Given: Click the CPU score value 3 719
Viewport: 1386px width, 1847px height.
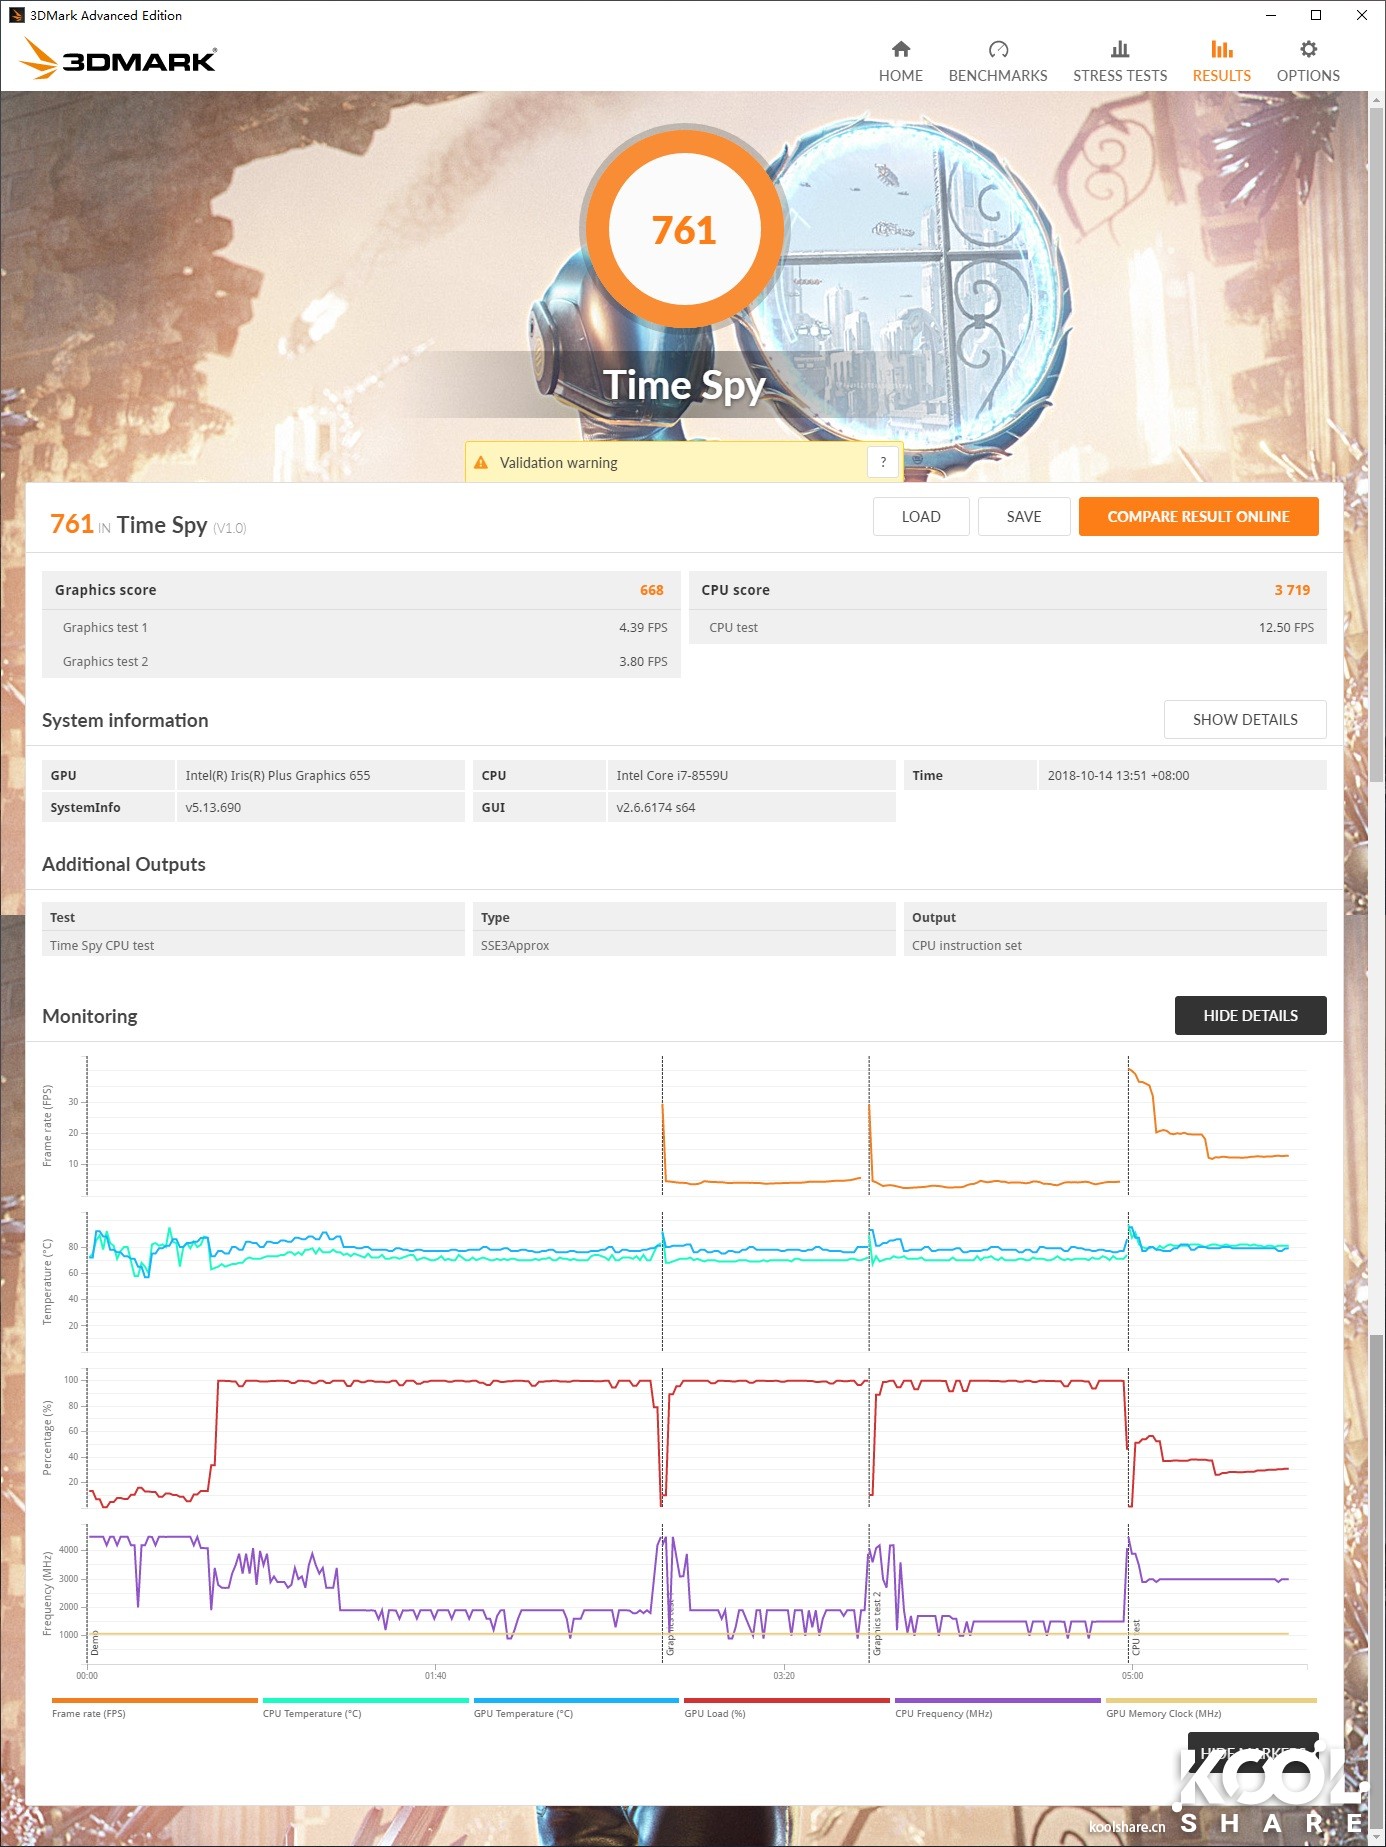Looking at the screenshot, I should [x=1292, y=590].
